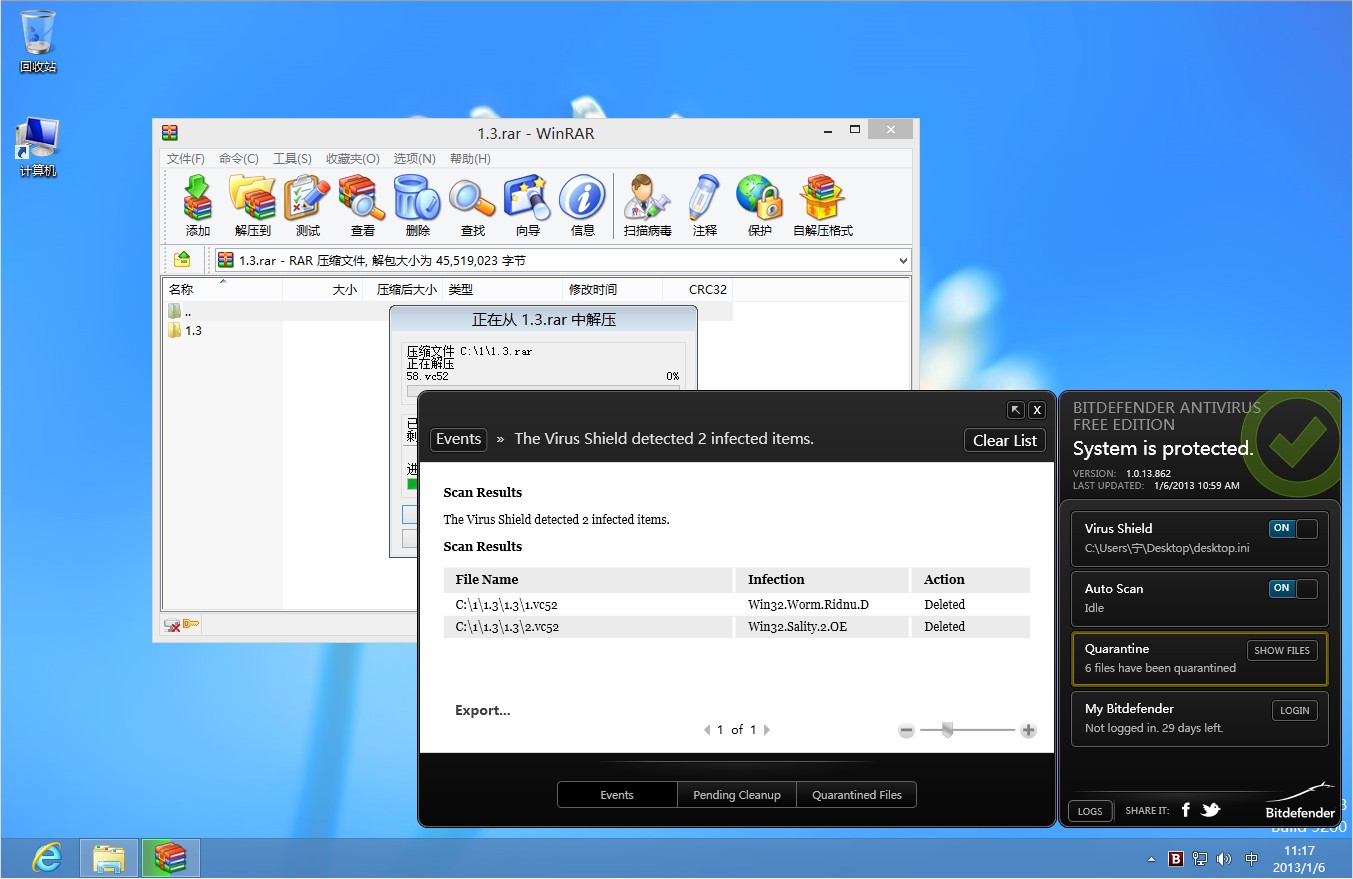1353x879 pixels.
Task: Close the Bitdefender Events panel
Action: [x=1037, y=410]
